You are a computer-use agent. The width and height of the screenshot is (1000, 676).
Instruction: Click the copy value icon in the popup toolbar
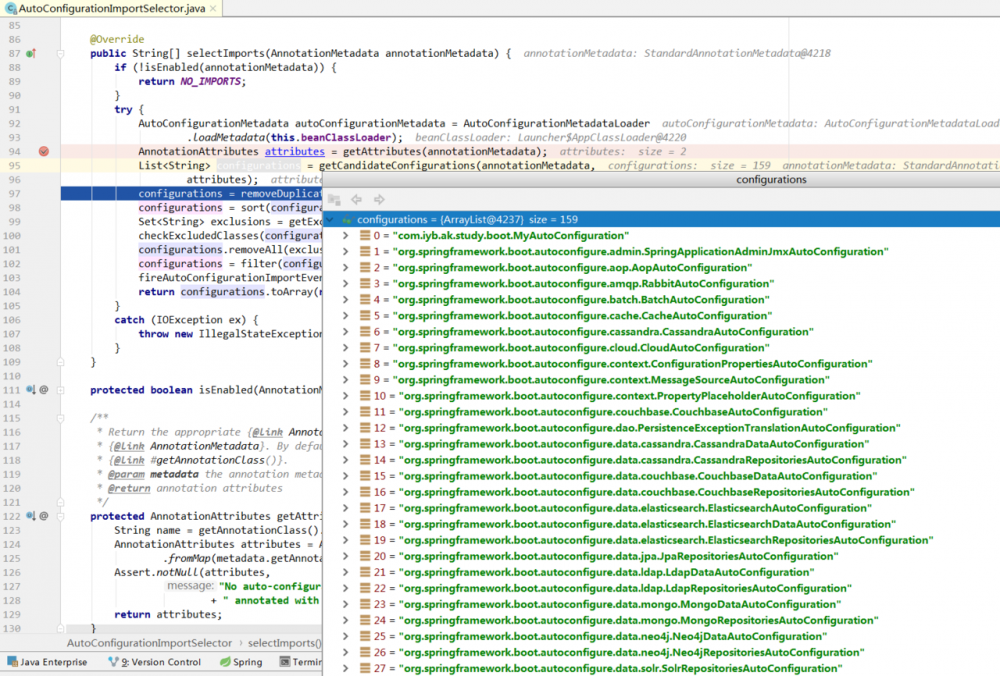pos(334,198)
